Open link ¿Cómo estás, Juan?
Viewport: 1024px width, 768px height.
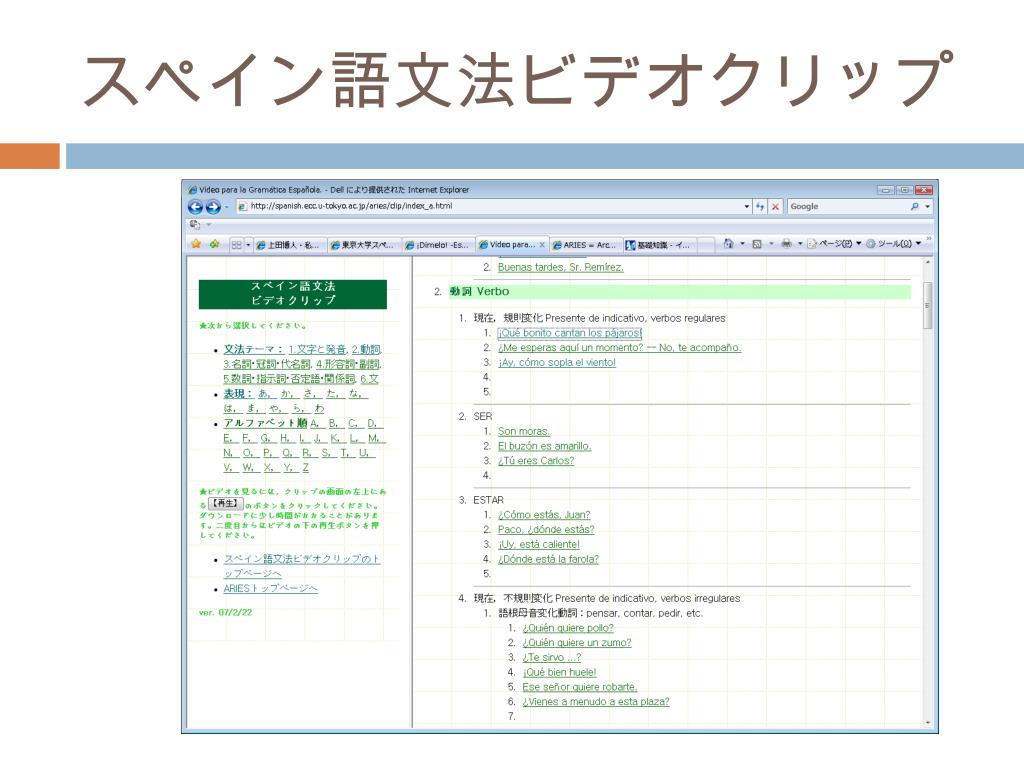tap(544, 515)
